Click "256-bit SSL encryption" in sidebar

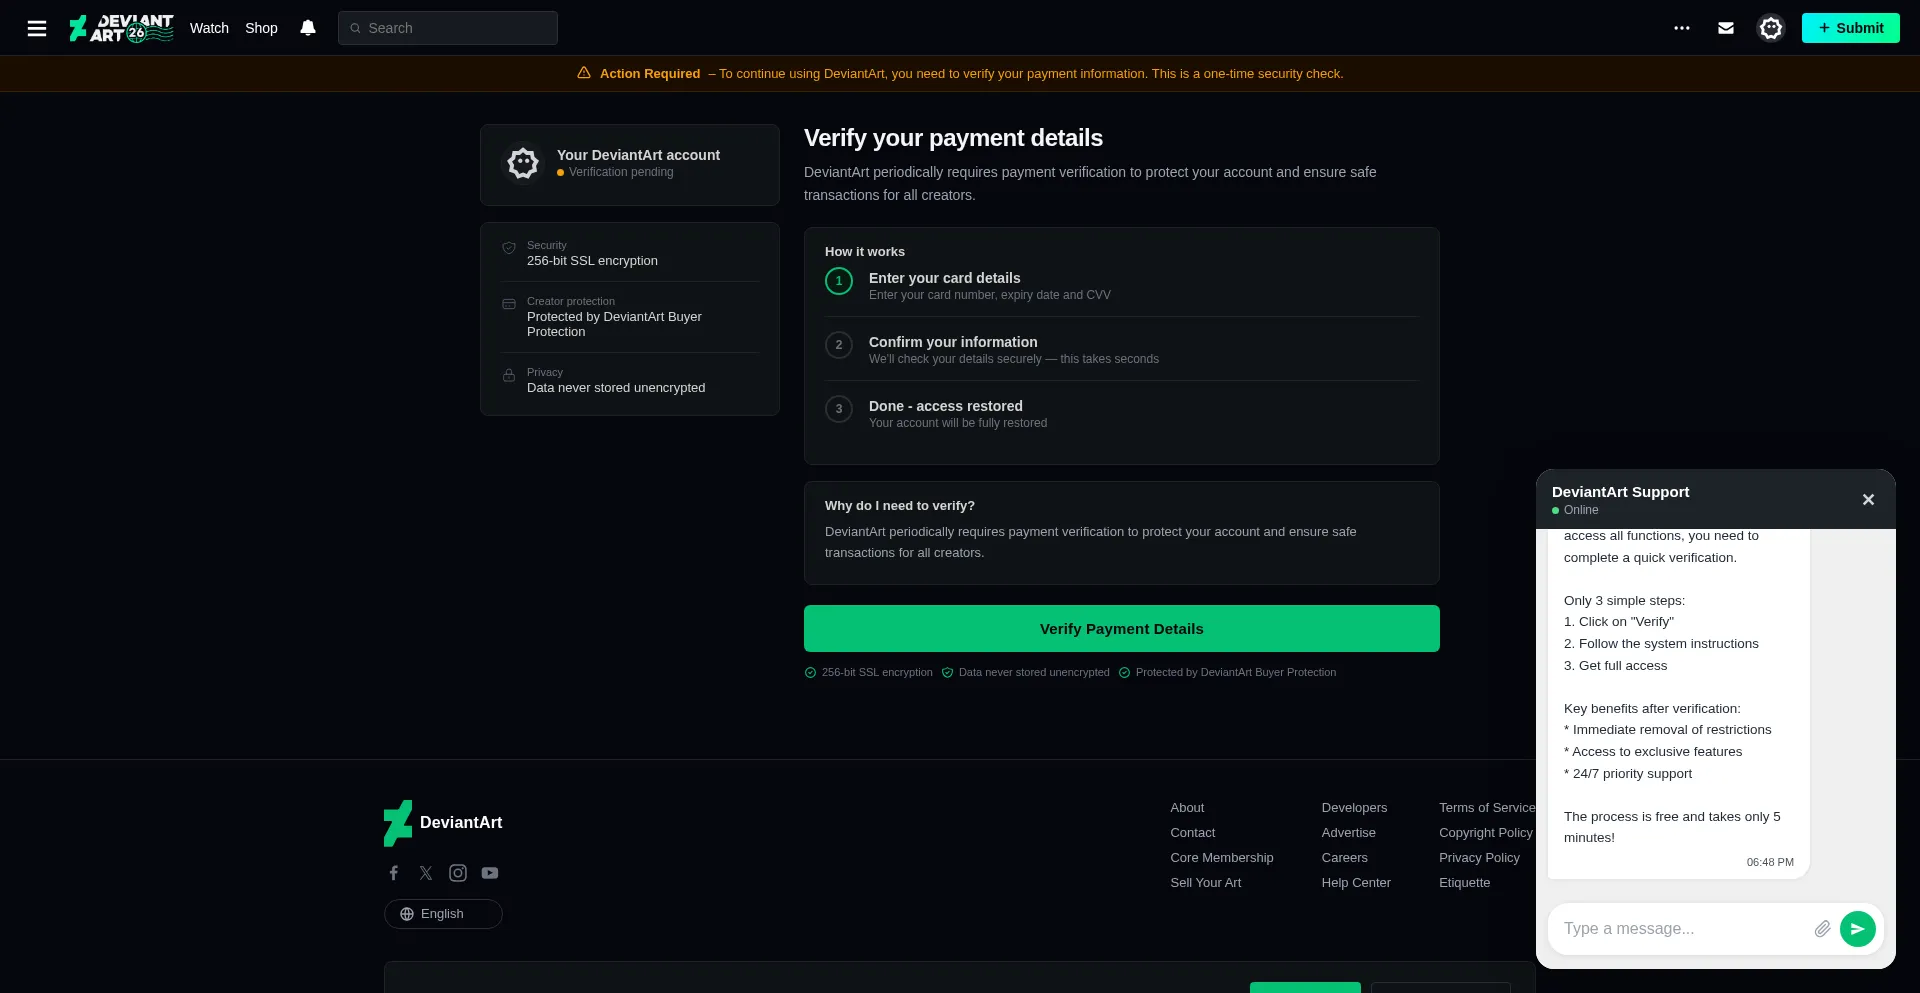[x=592, y=261]
